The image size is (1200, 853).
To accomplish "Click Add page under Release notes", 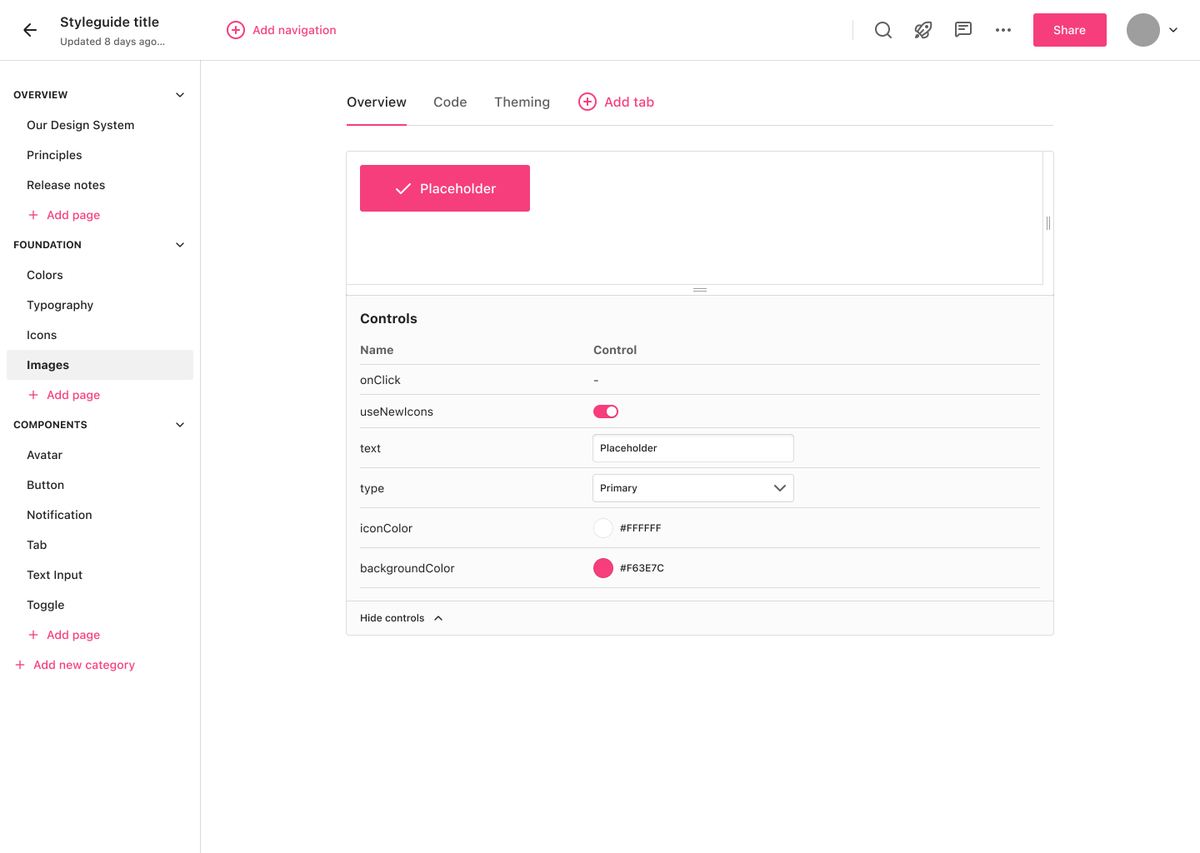I will pyautogui.click(x=73, y=215).
